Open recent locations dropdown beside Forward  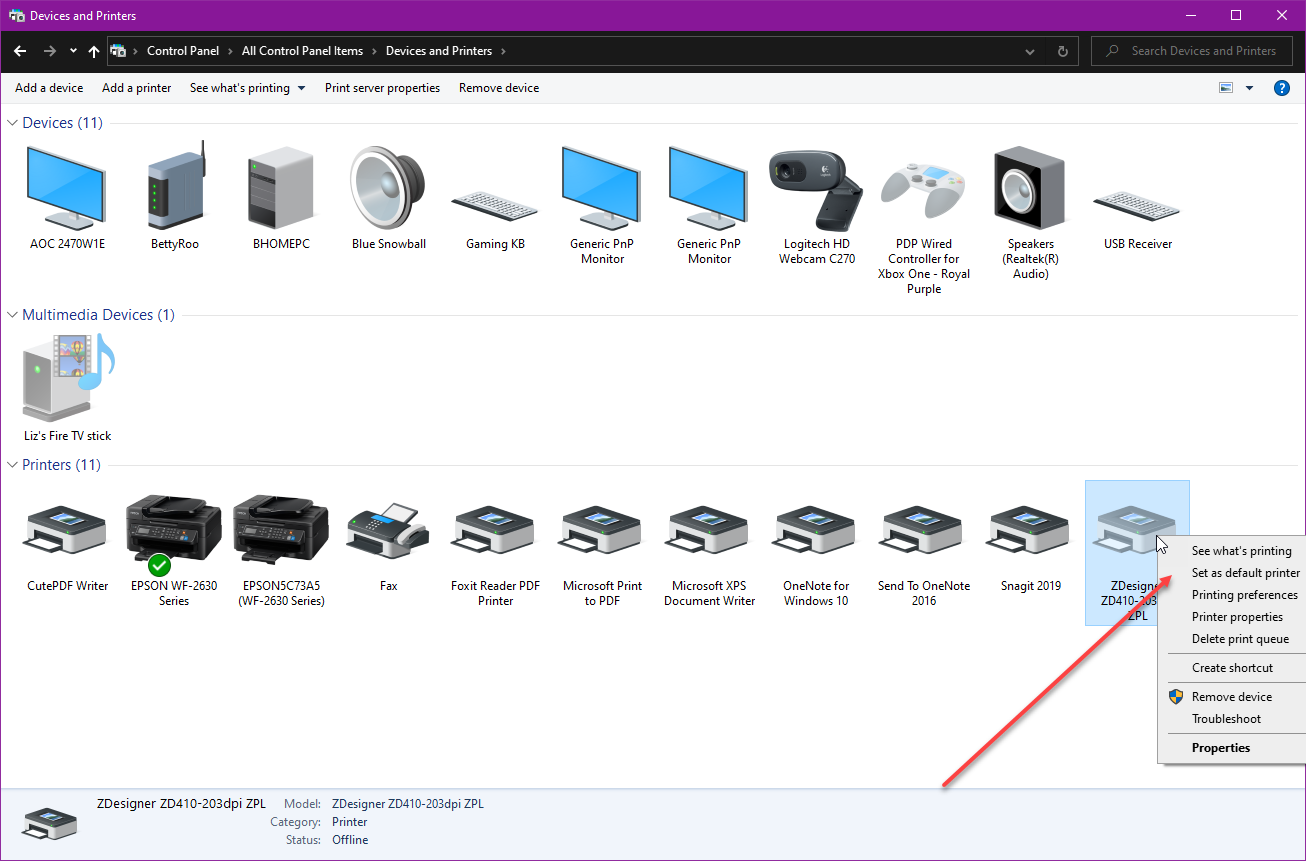73,51
